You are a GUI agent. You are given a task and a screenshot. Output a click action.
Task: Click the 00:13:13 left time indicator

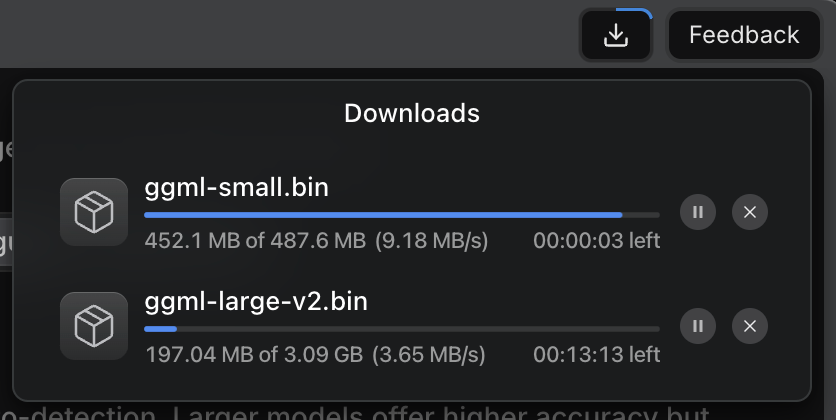tap(597, 354)
